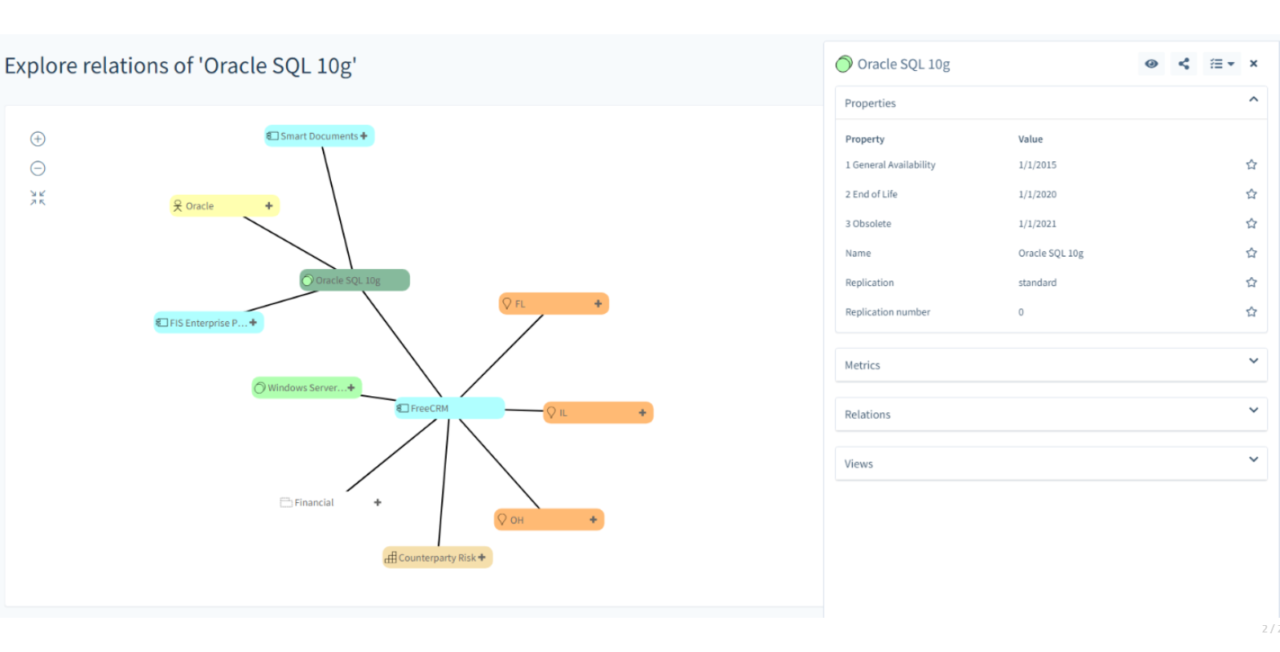Image resolution: width=1280 pixels, height=652 pixels.
Task: Star the General Availability property
Action: pyautogui.click(x=1251, y=165)
